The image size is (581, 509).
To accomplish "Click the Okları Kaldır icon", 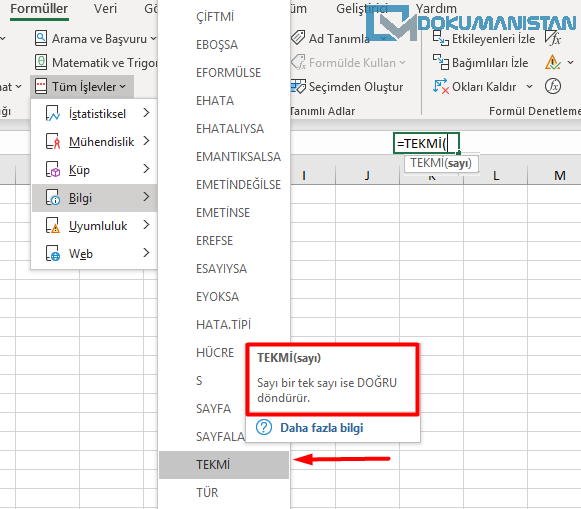I will (441, 86).
